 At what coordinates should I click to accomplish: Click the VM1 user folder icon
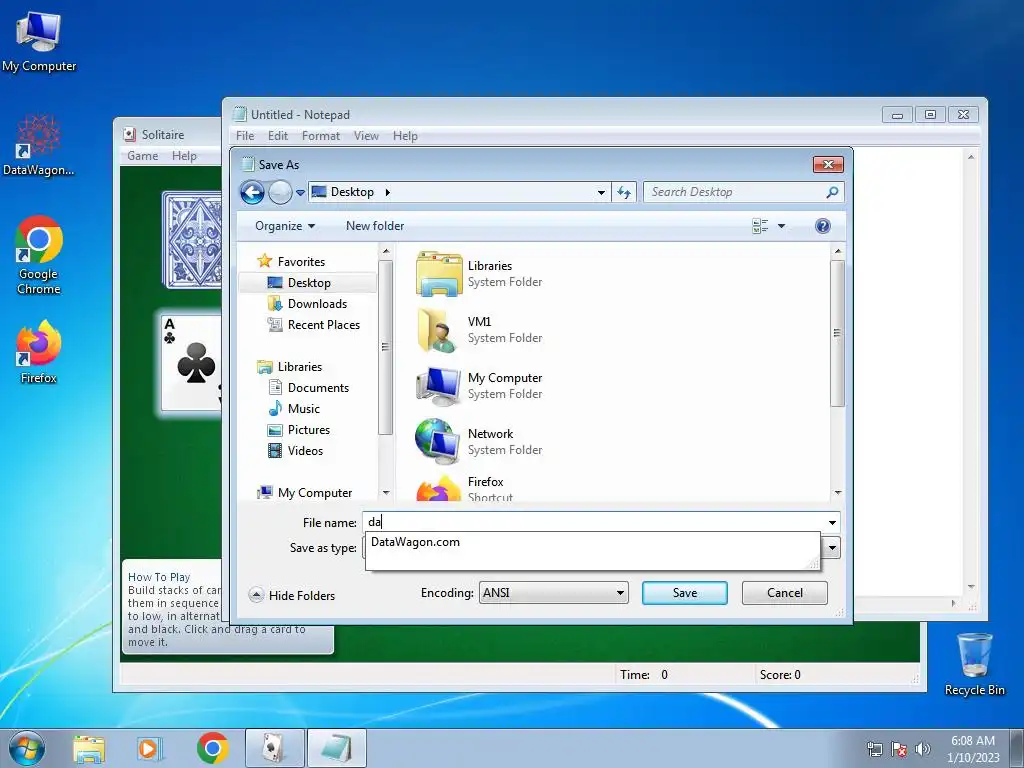pyautogui.click(x=438, y=330)
